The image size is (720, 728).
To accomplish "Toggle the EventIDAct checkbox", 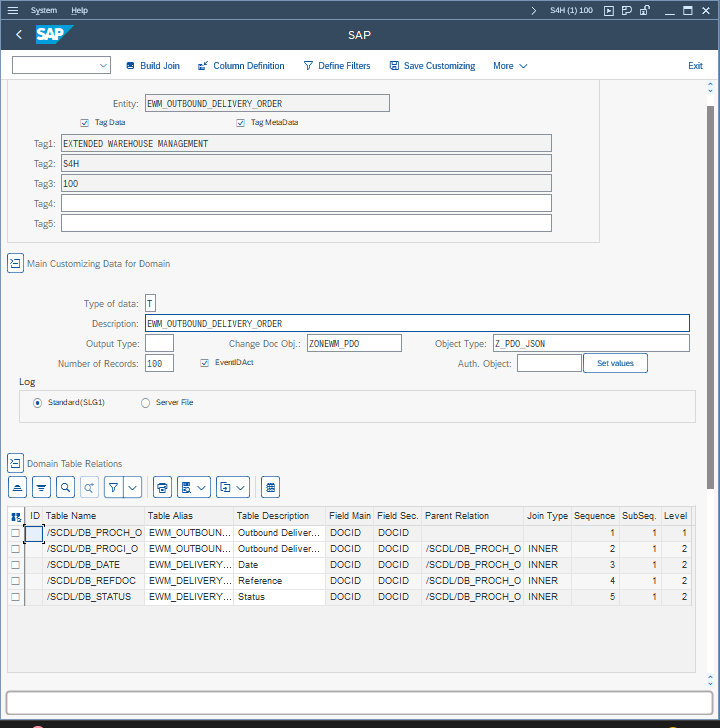I will (x=205, y=363).
